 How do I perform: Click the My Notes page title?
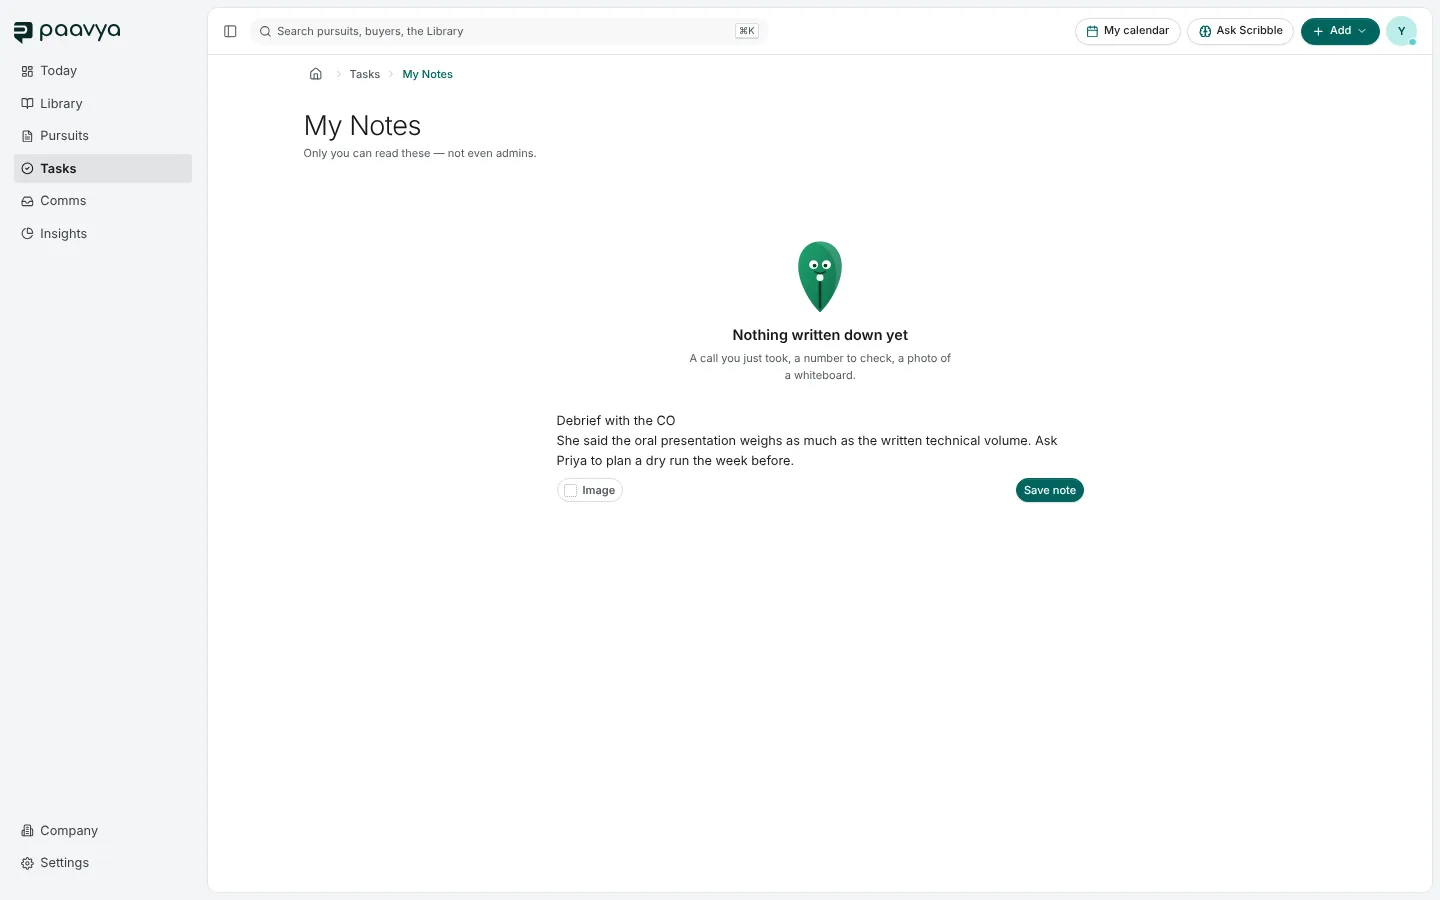[362, 126]
